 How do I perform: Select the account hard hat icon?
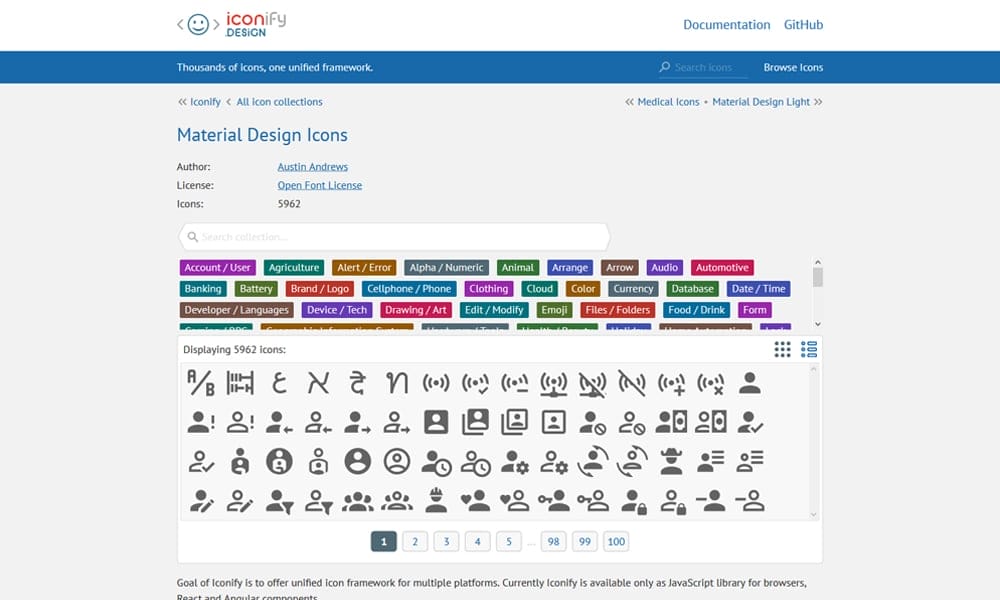click(436, 501)
